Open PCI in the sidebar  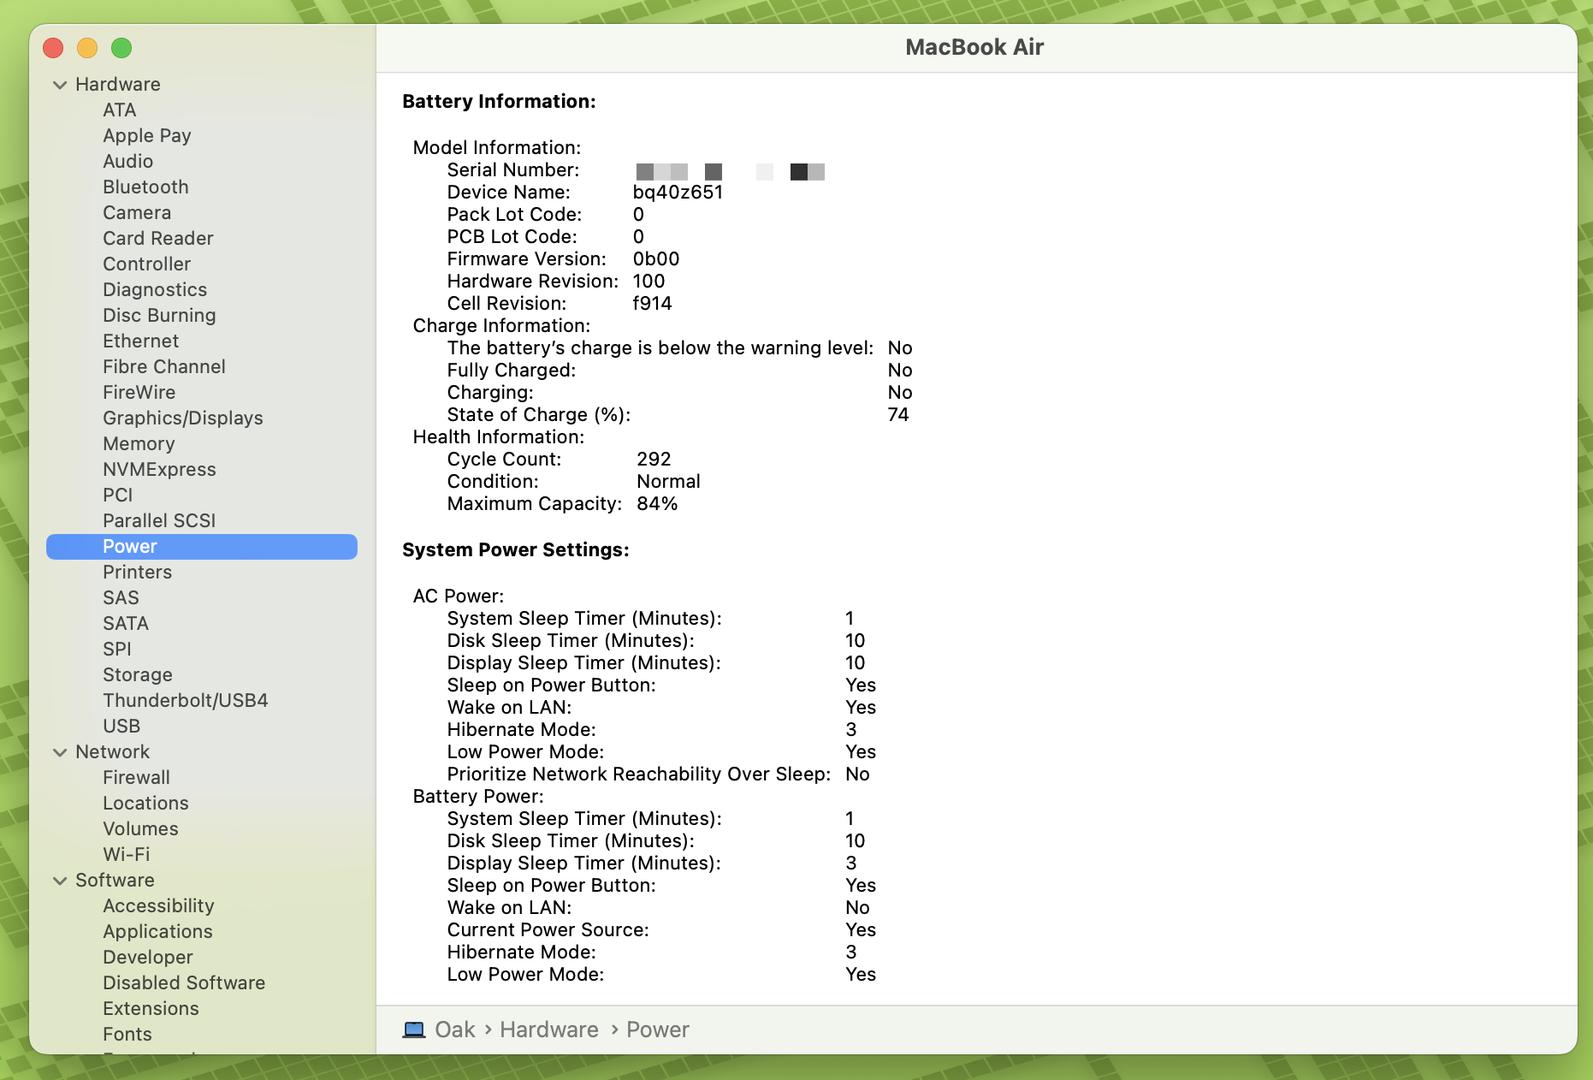[x=118, y=495]
